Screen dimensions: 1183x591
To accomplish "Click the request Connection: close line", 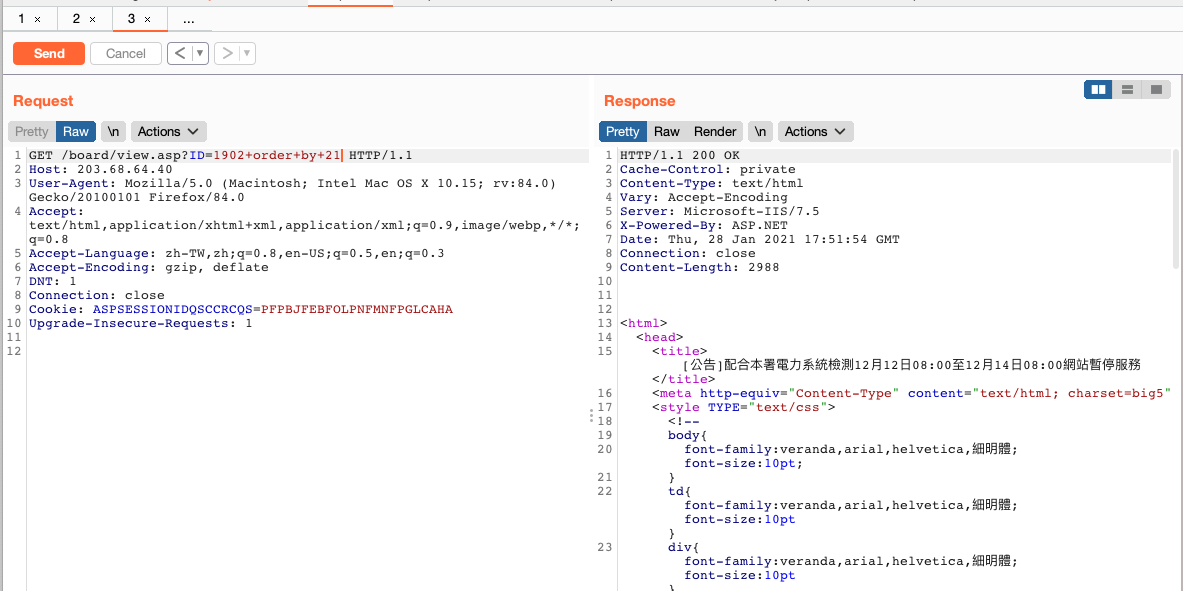I will pos(97,295).
